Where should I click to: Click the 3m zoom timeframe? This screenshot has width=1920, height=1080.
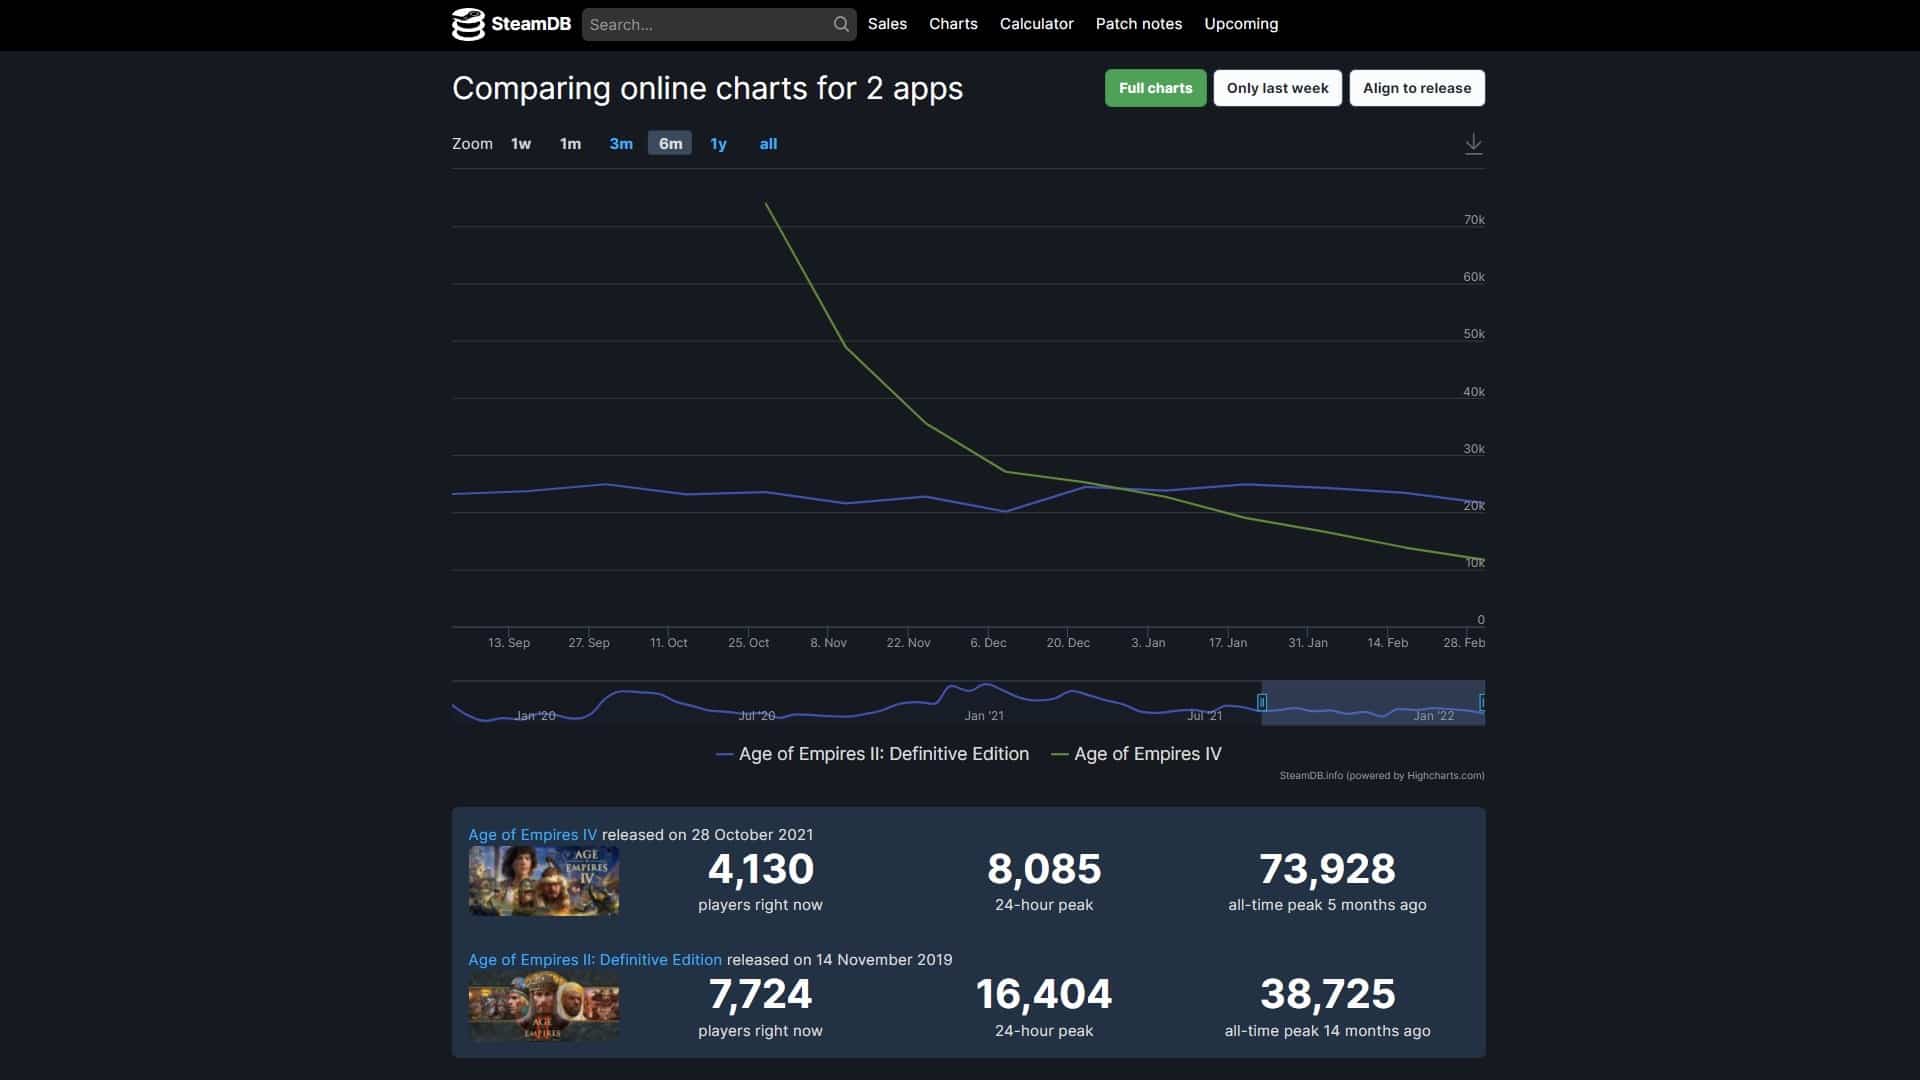[620, 142]
